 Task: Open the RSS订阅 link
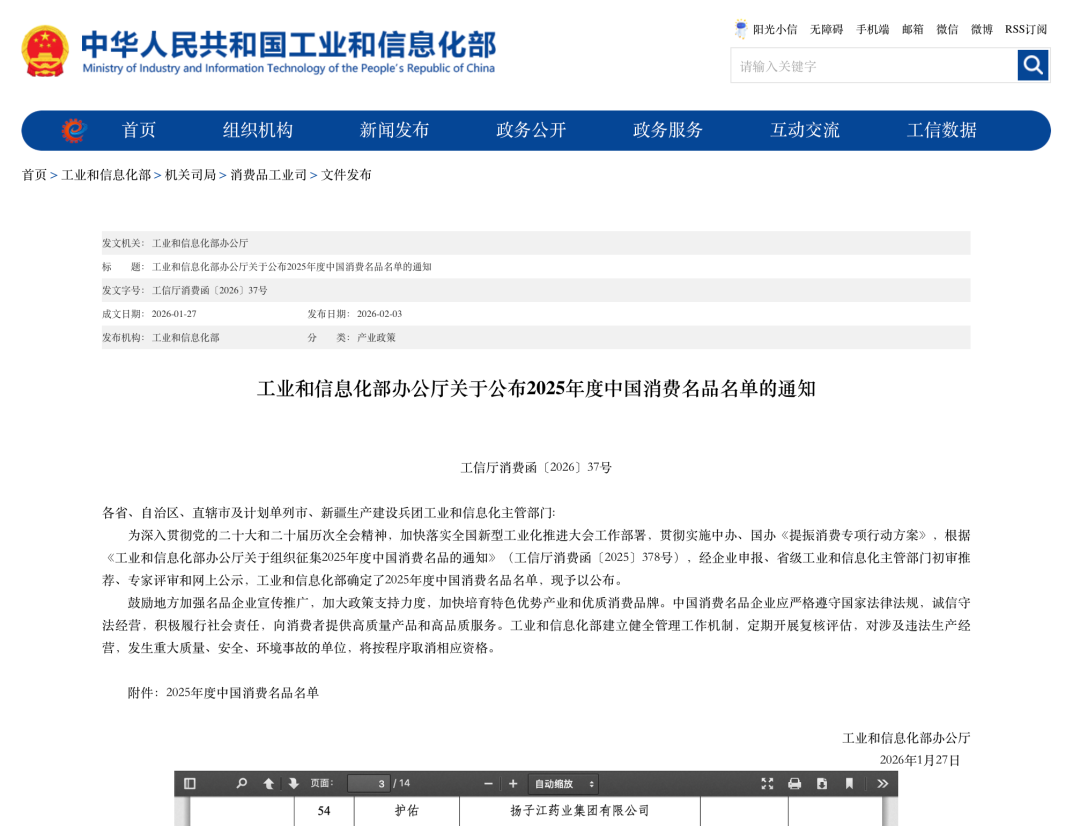tap(1026, 29)
